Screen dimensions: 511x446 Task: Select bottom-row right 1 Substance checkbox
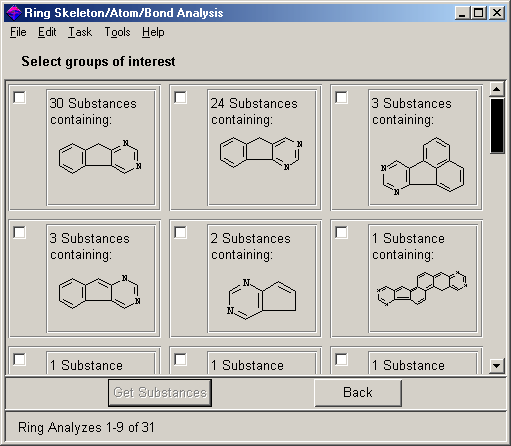tap(341, 359)
